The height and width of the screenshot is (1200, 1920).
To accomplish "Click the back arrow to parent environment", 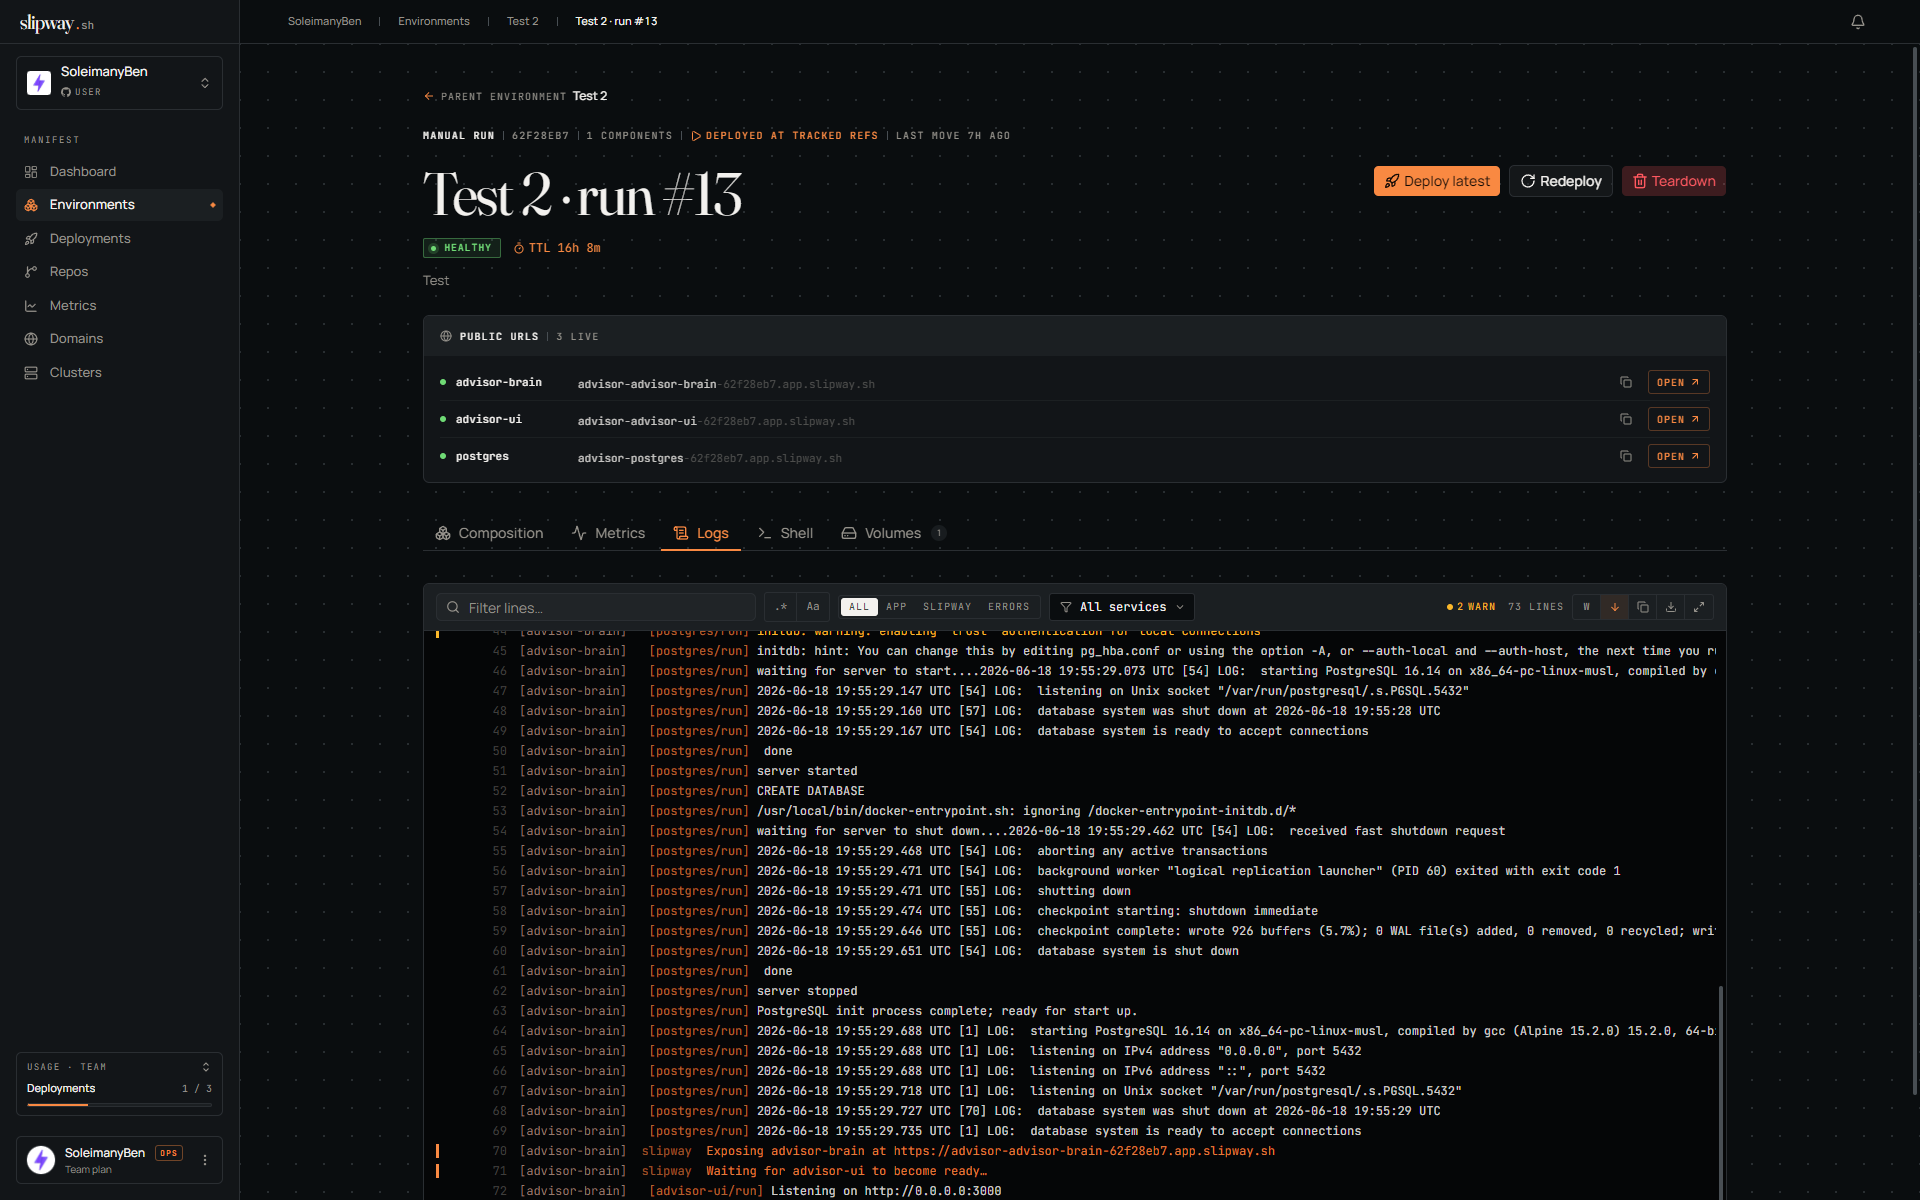I will [x=429, y=96].
